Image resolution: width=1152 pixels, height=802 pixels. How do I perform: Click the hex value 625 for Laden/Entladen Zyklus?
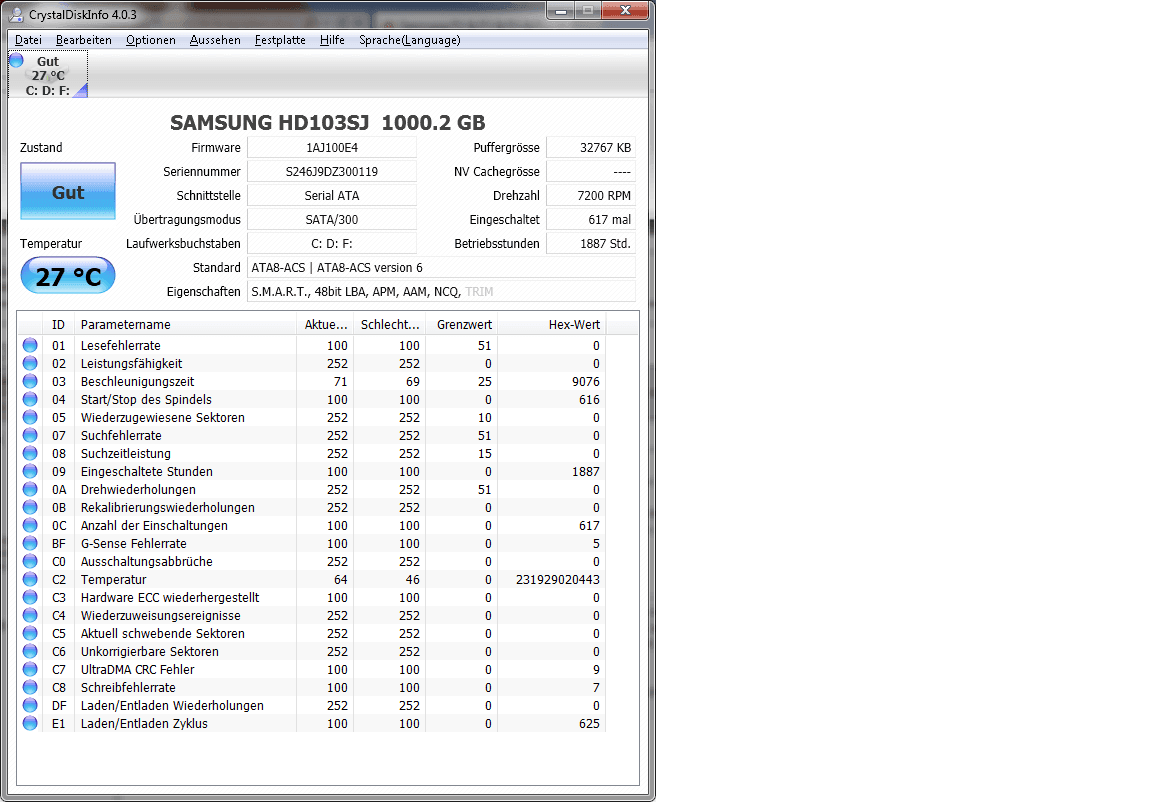[589, 723]
